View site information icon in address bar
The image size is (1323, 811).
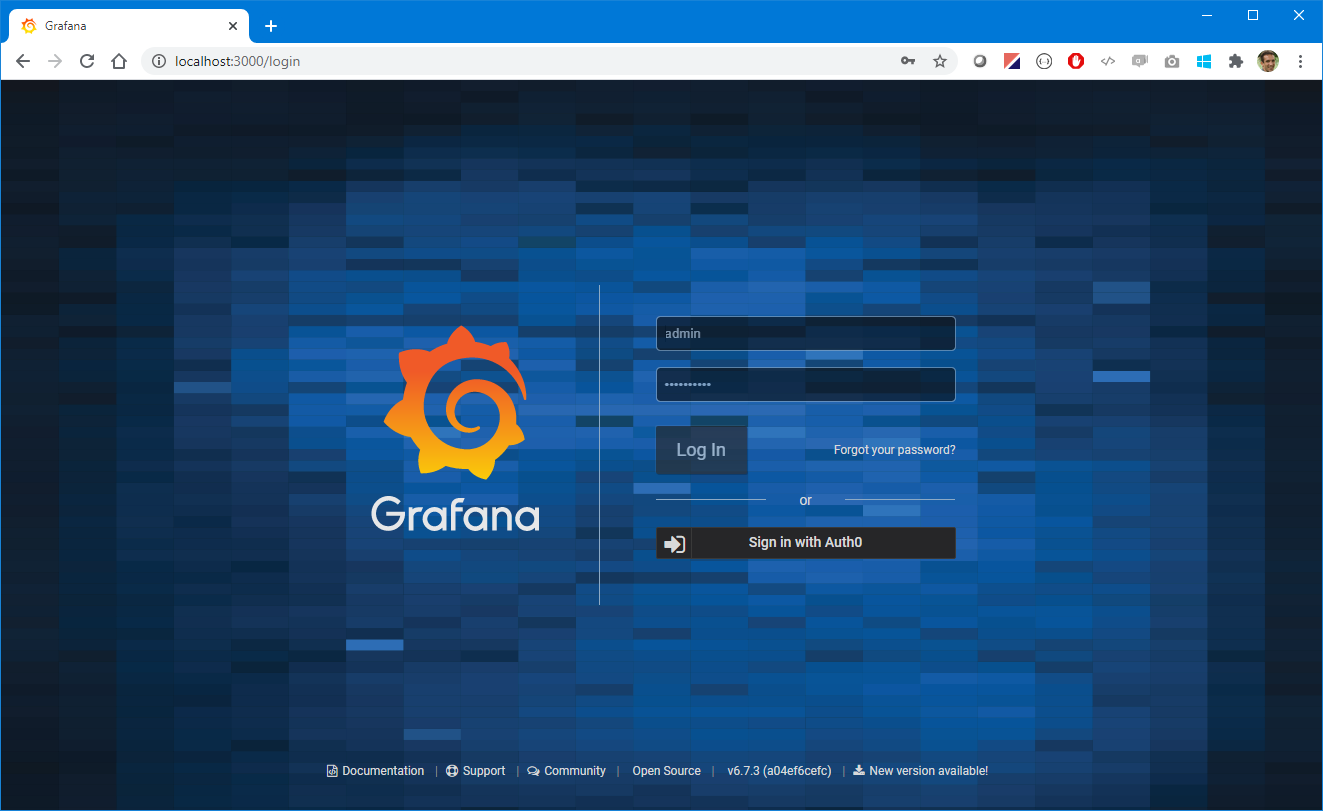point(158,61)
